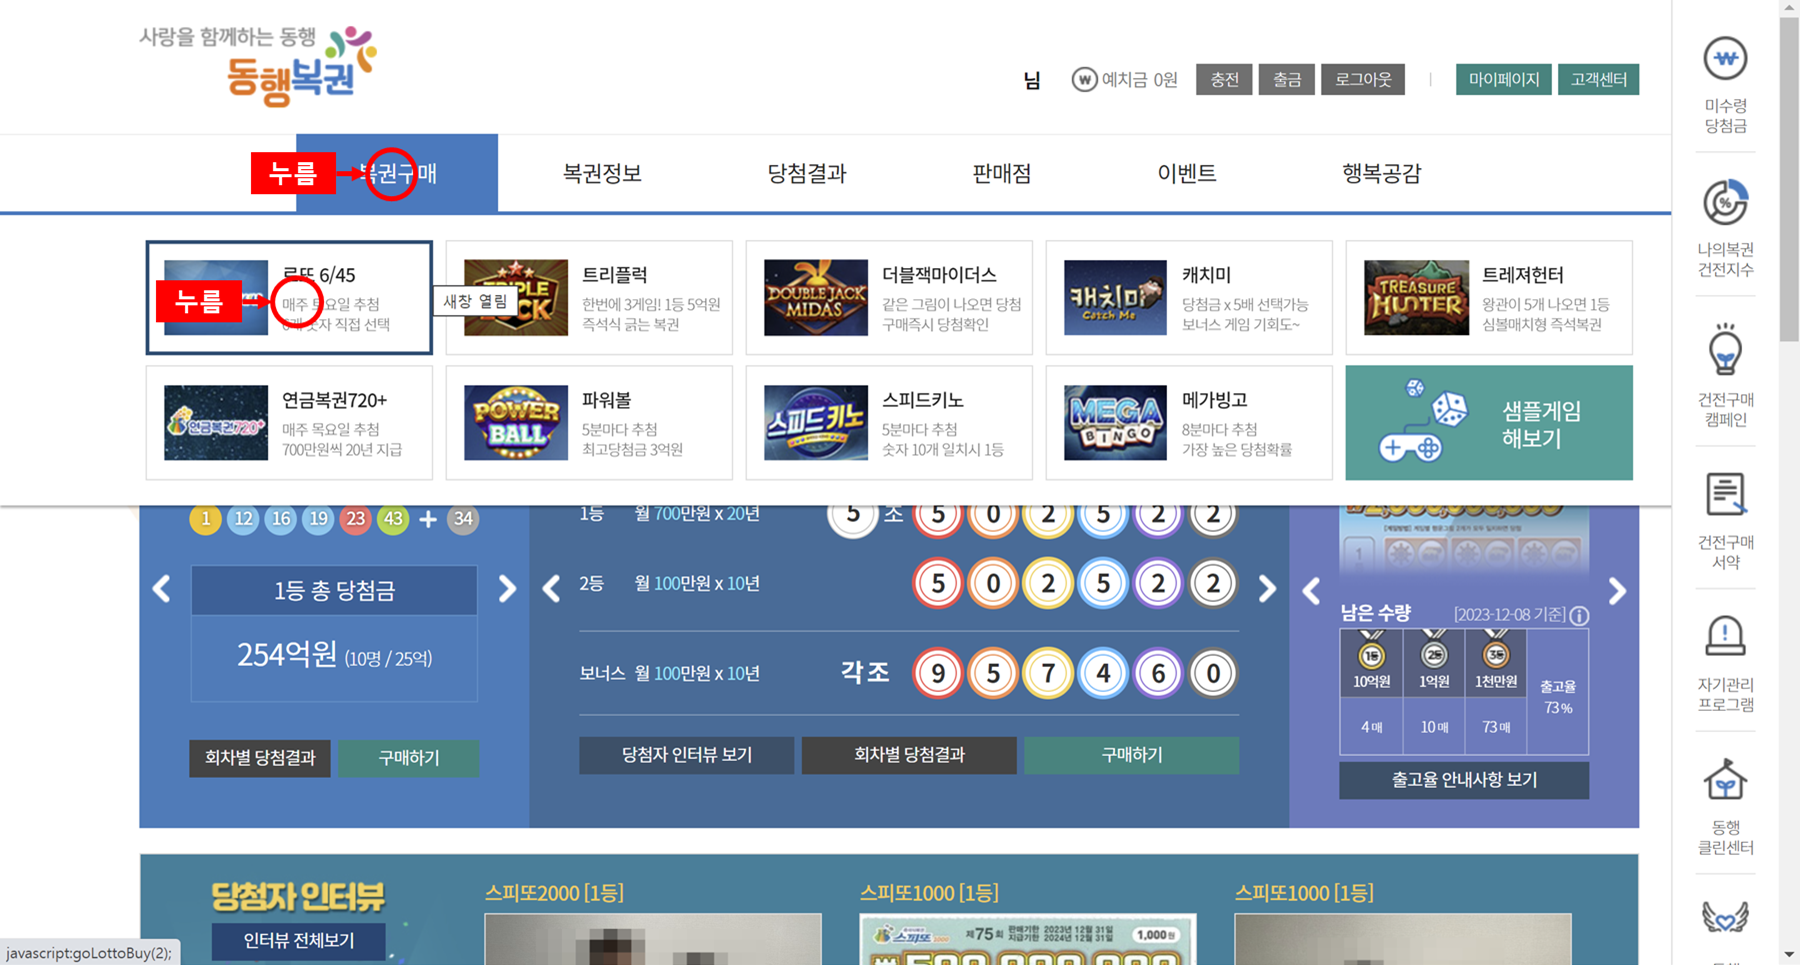This screenshot has width=1800, height=965.
Task: Go to previous 연금복권 result arrow
Action: [551, 589]
